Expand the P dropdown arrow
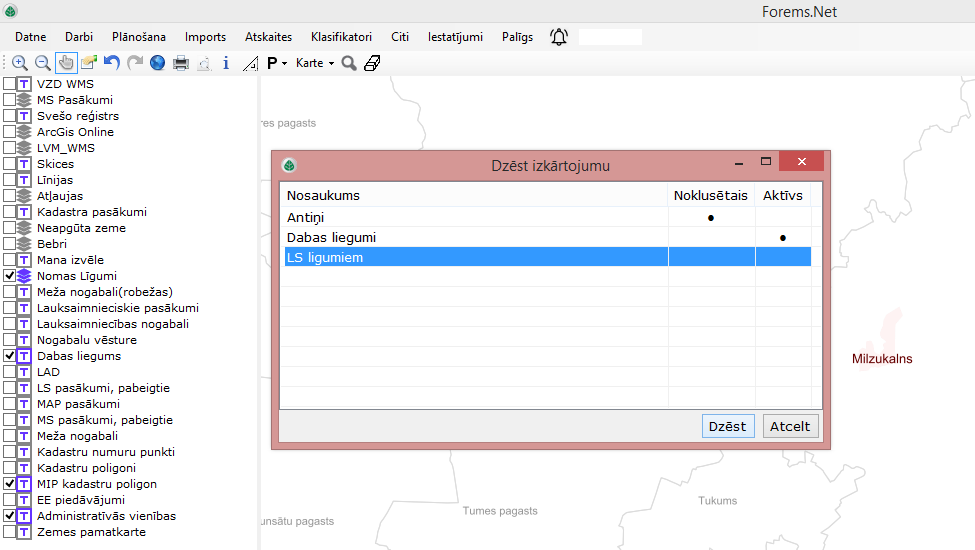The height and width of the screenshot is (550, 975). click(x=284, y=64)
